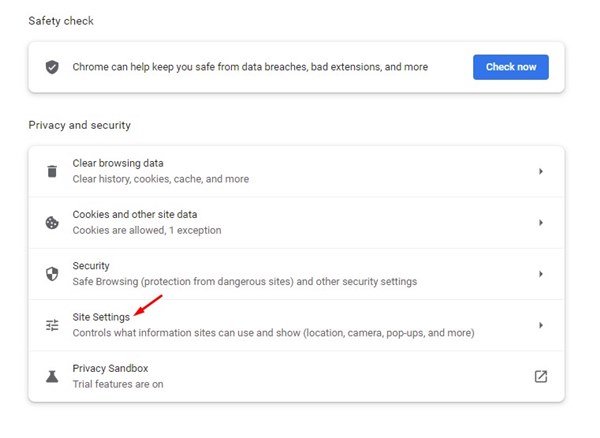This screenshot has width=600, height=438.
Task: Click the cookie icon
Action: (52, 223)
